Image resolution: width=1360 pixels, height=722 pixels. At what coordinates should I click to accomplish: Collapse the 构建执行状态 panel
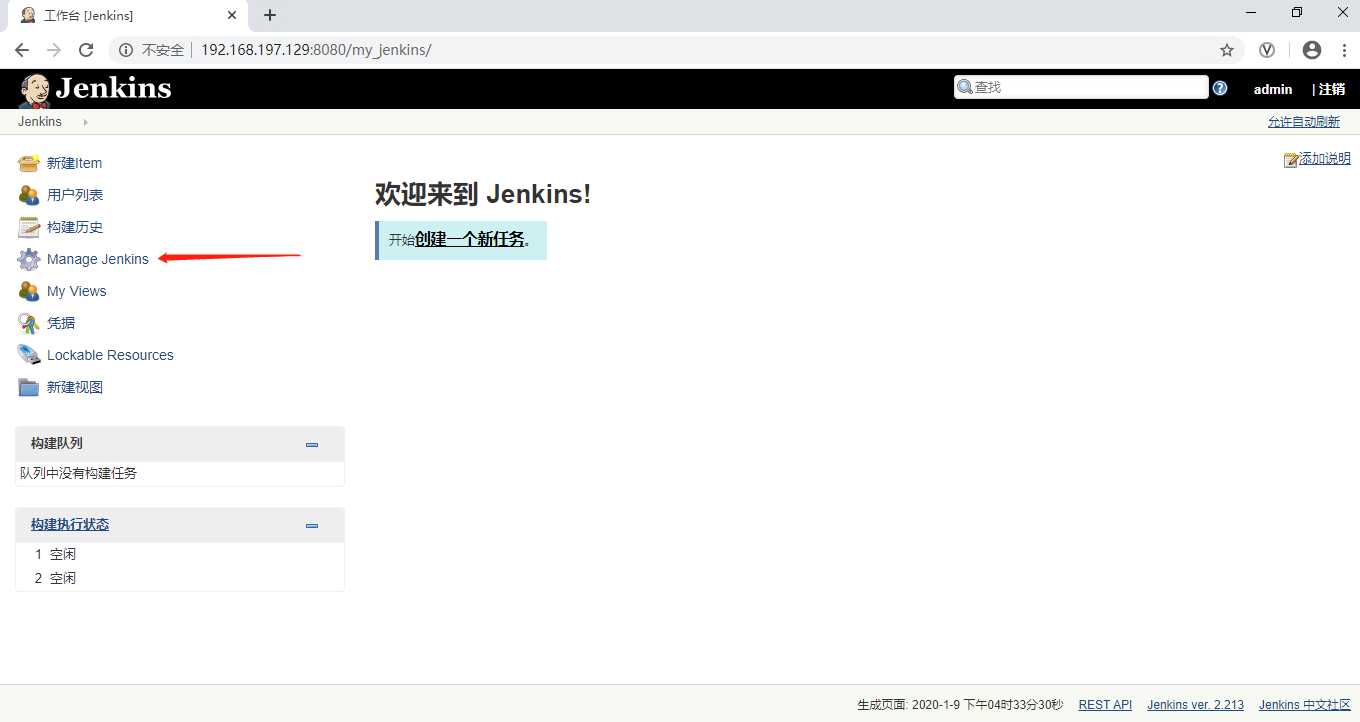(312, 525)
